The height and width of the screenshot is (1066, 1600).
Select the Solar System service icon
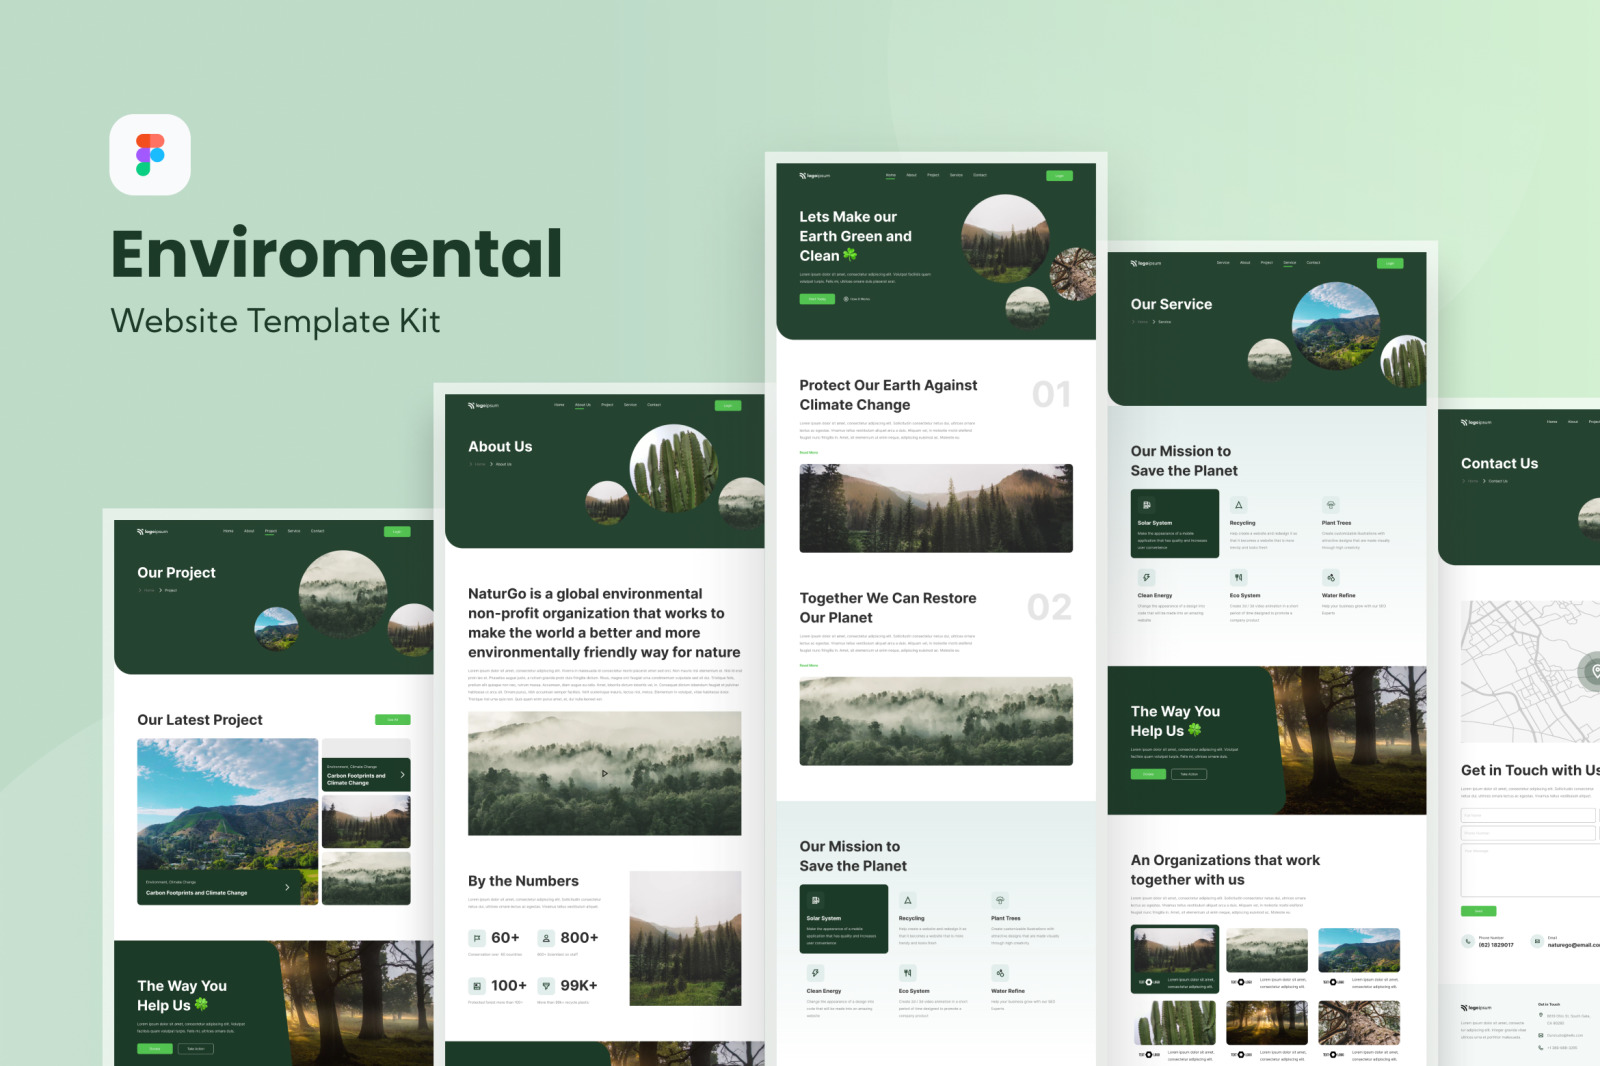tap(1146, 505)
